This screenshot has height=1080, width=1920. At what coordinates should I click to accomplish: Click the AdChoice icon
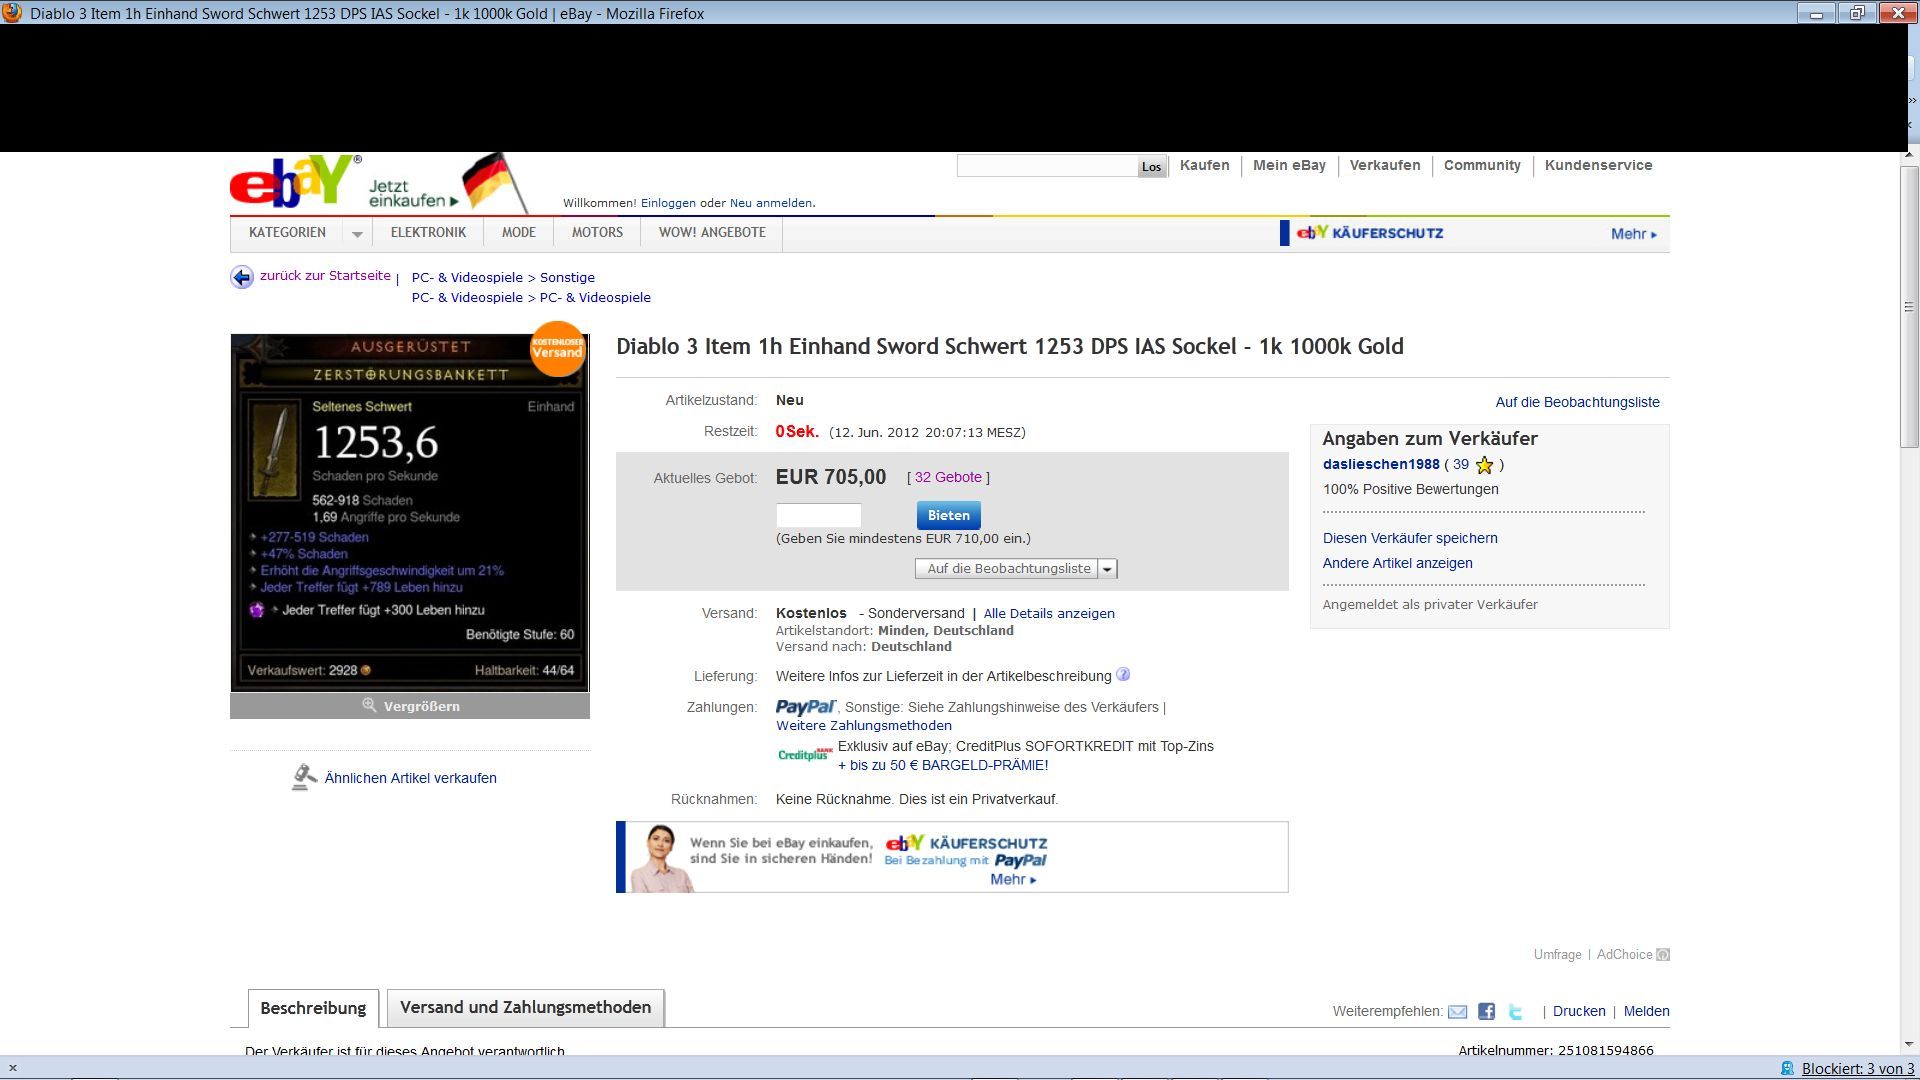(x=1663, y=954)
